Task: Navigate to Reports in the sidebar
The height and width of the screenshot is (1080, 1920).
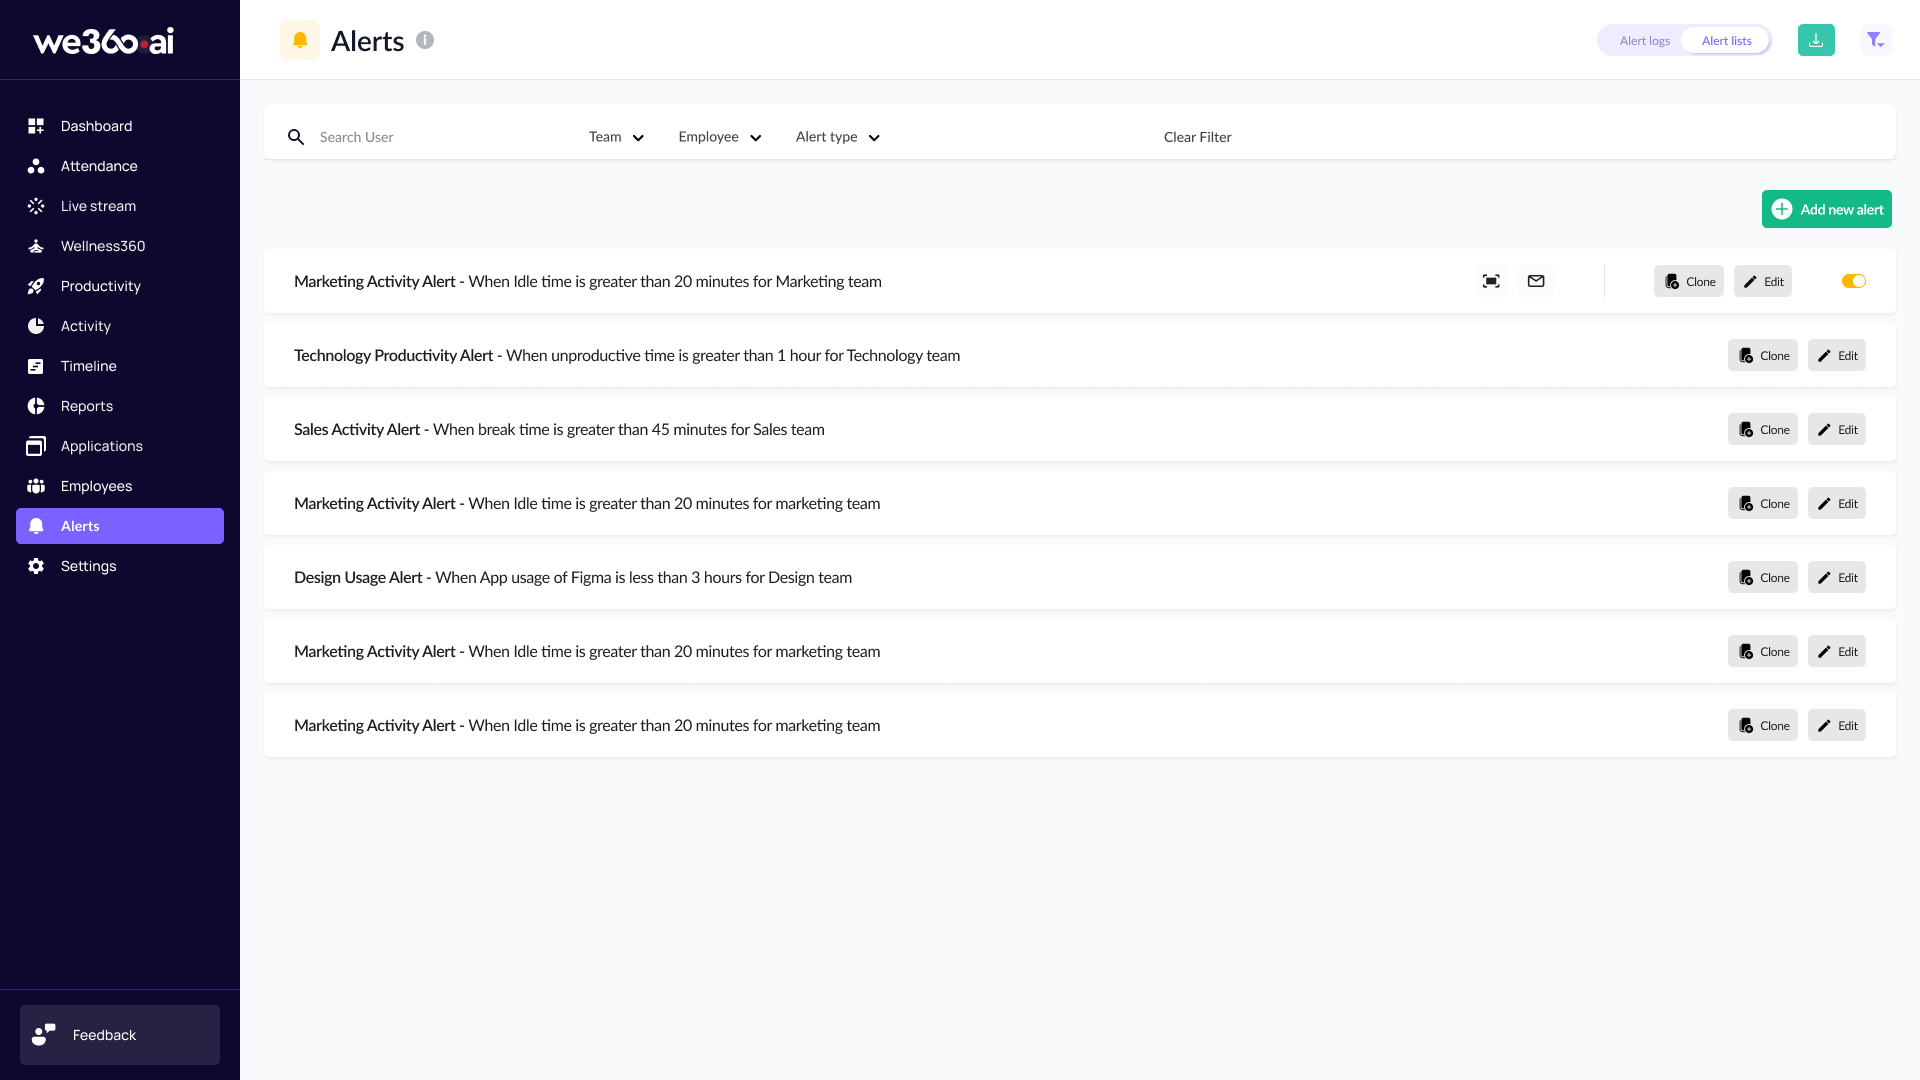Action: [x=86, y=406]
